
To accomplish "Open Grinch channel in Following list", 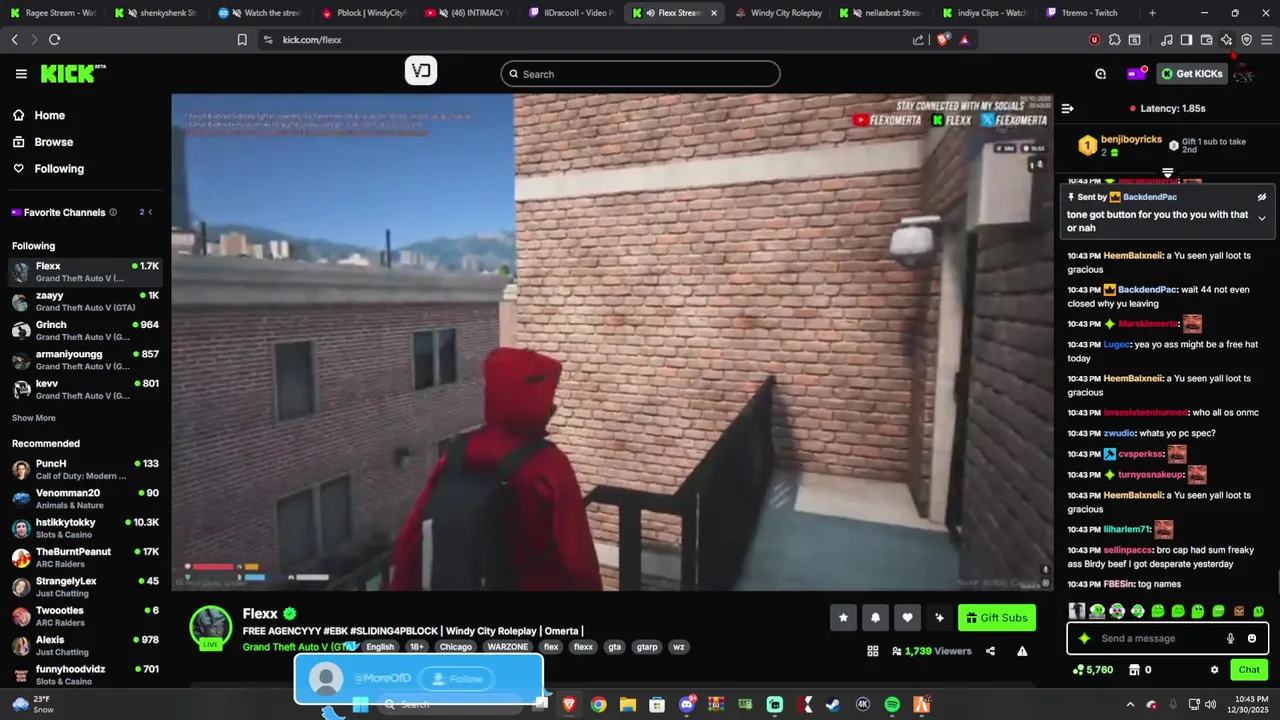I will (85, 331).
